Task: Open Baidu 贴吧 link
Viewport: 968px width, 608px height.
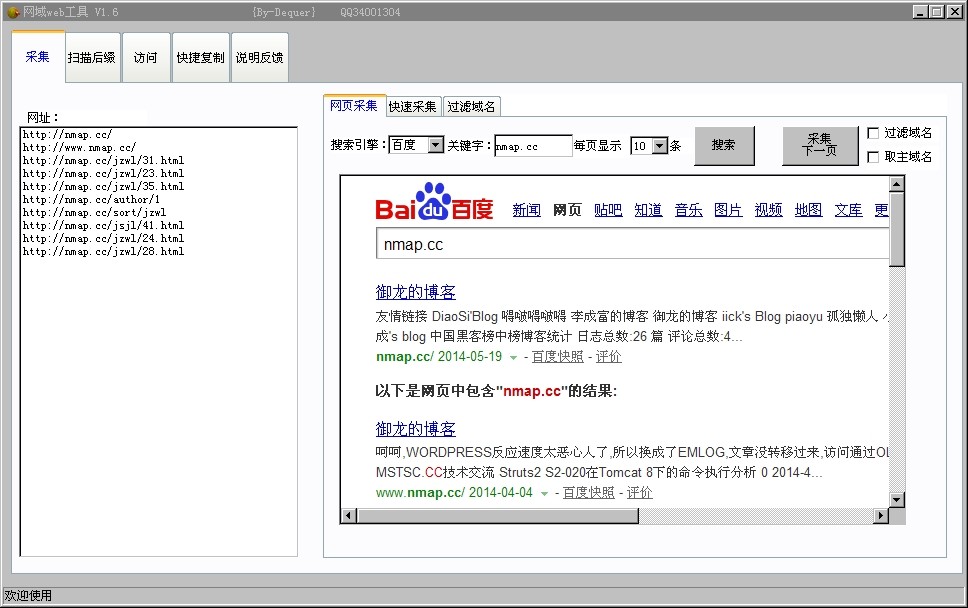Action: point(608,210)
